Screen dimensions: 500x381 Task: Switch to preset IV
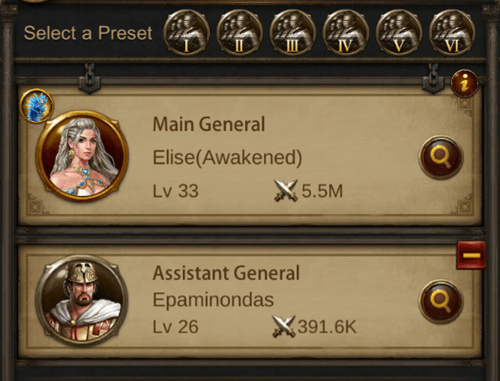click(346, 32)
